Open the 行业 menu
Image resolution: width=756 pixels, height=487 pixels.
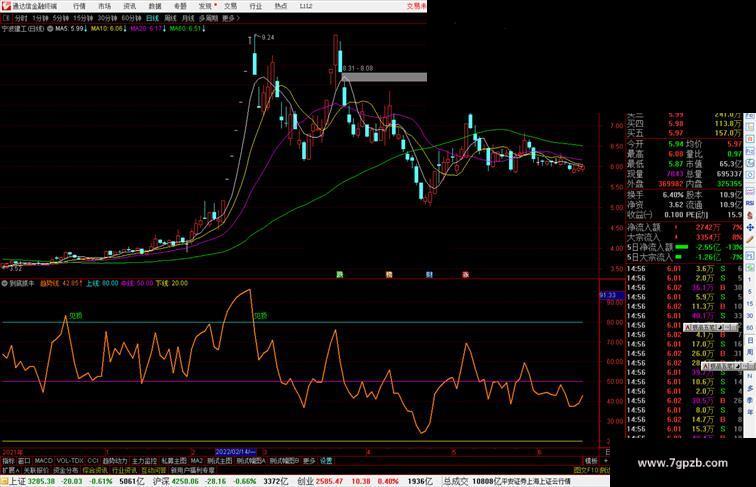tap(256, 6)
